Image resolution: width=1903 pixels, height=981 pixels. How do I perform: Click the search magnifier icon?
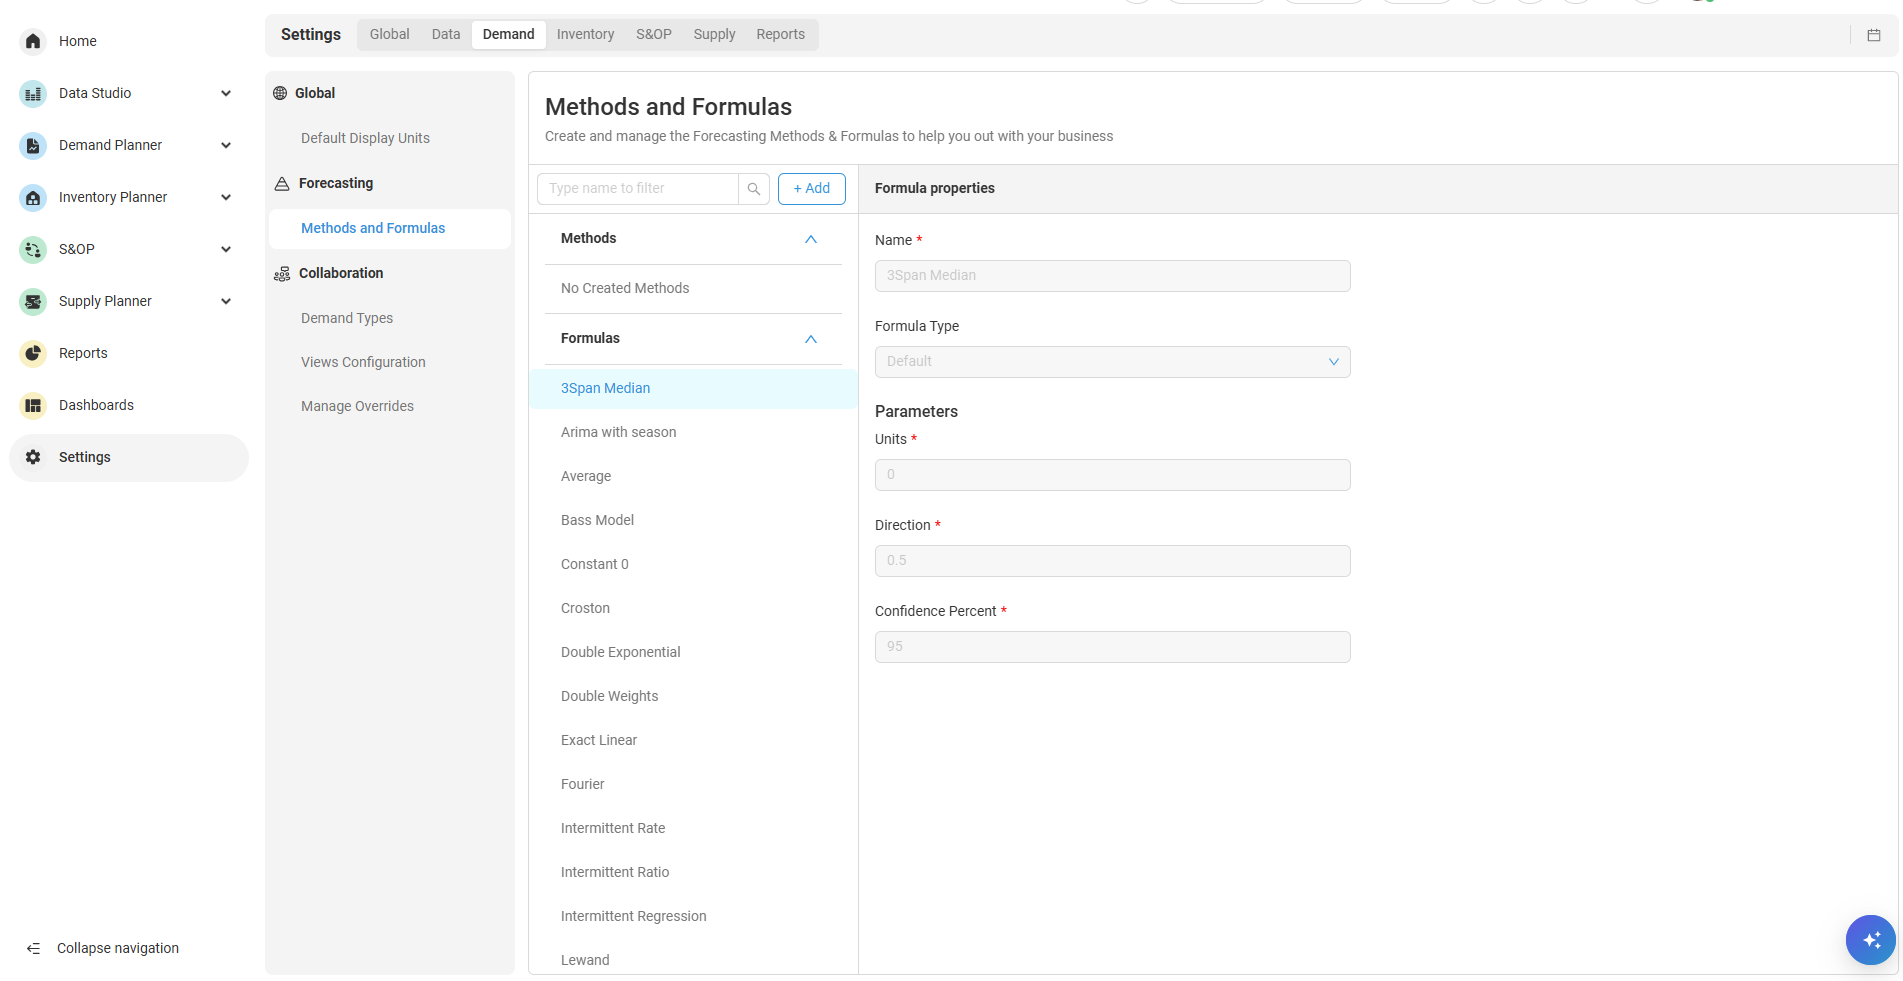(754, 188)
